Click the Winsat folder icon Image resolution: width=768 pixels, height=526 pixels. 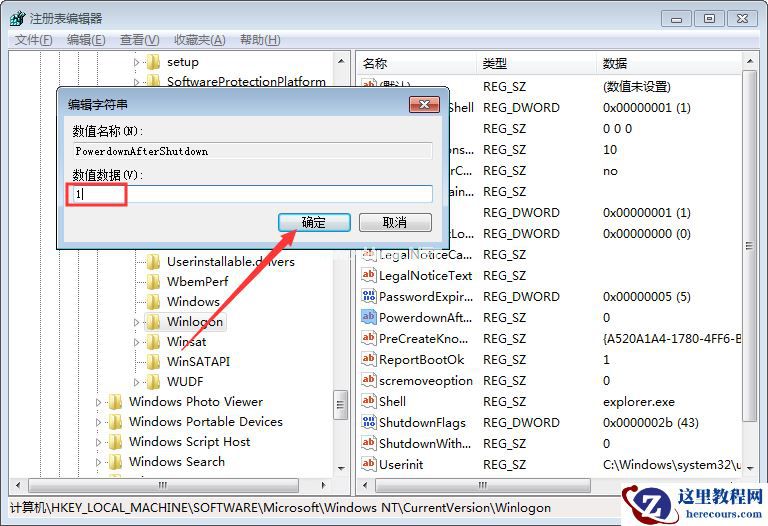click(153, 342)
